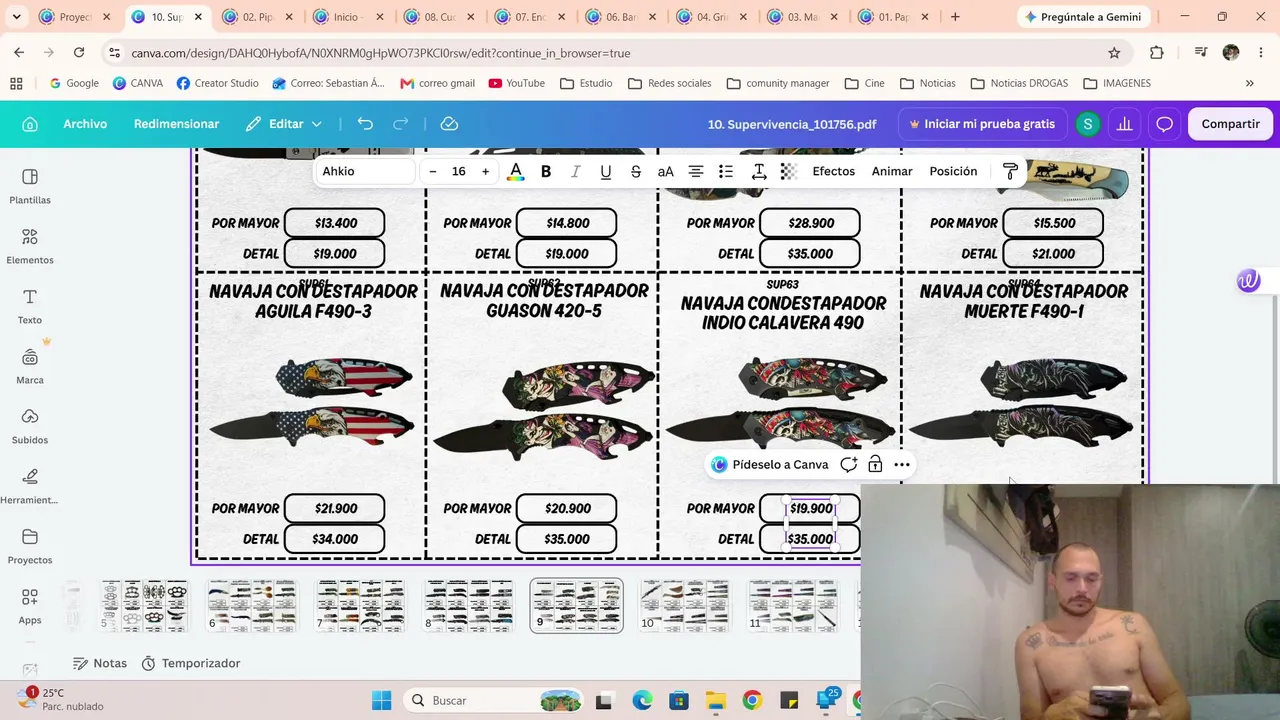Open CANVA bookmark
Viewport: 1280px width, 720px height.
[138, 83]
